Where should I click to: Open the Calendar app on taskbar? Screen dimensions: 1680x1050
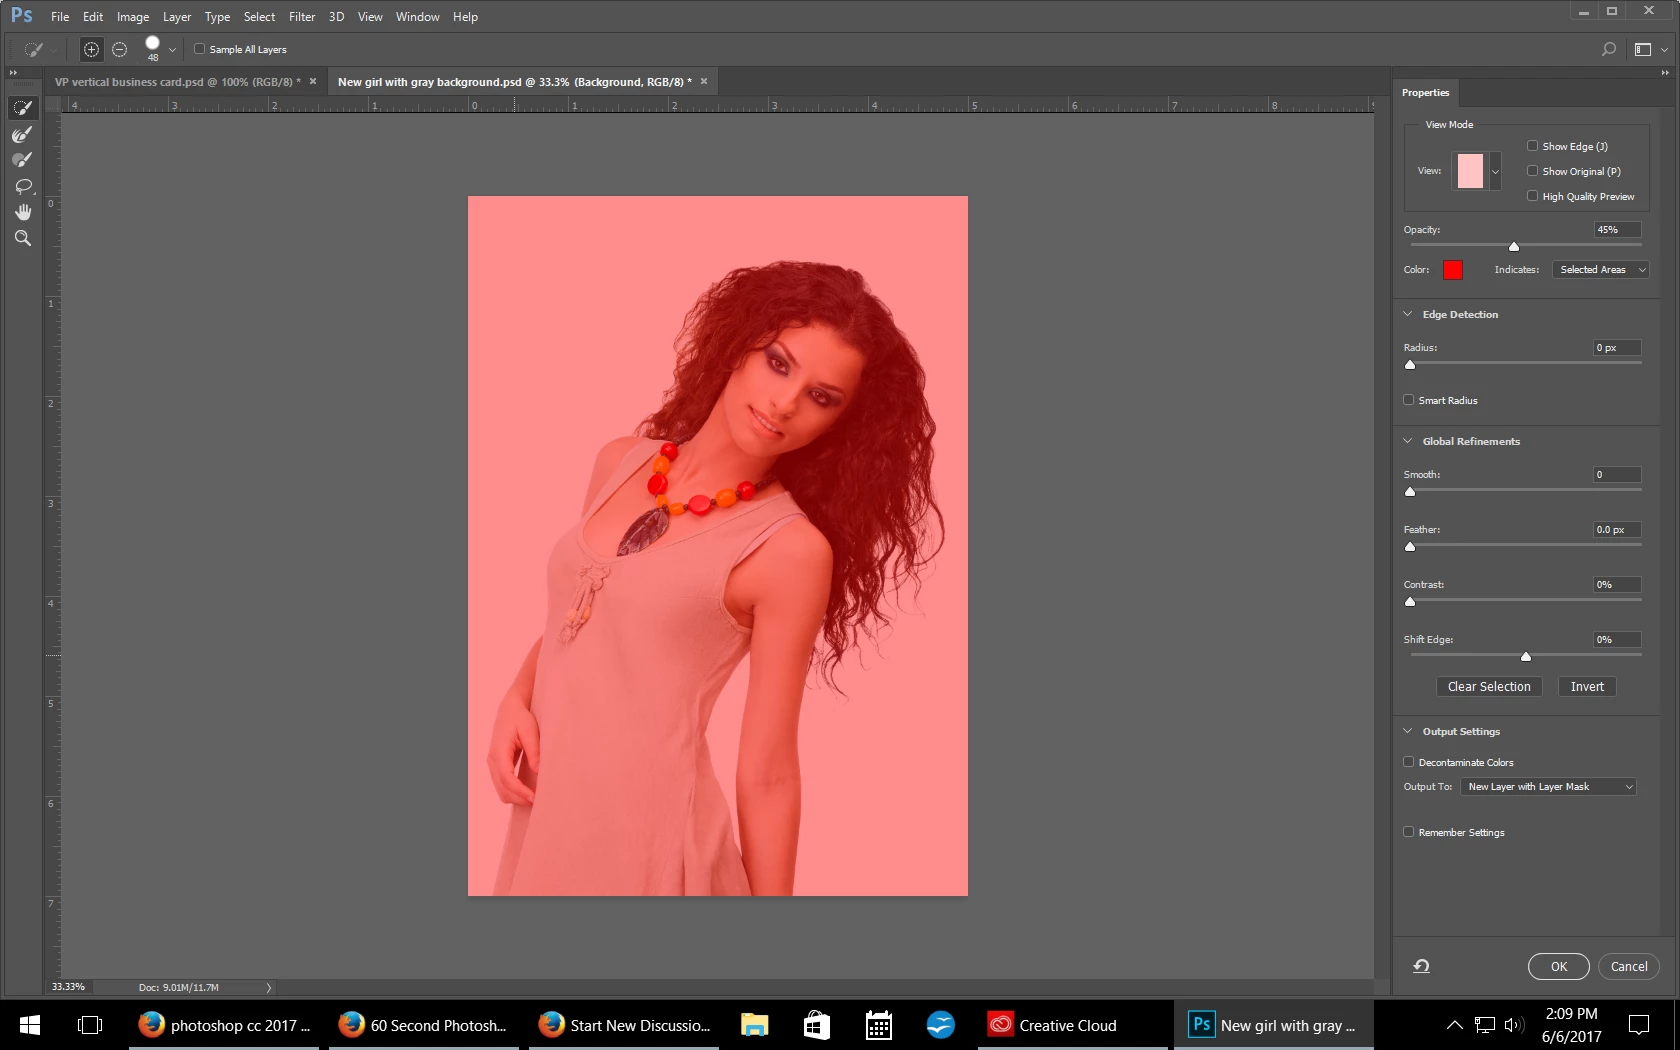coord(879,1025)
